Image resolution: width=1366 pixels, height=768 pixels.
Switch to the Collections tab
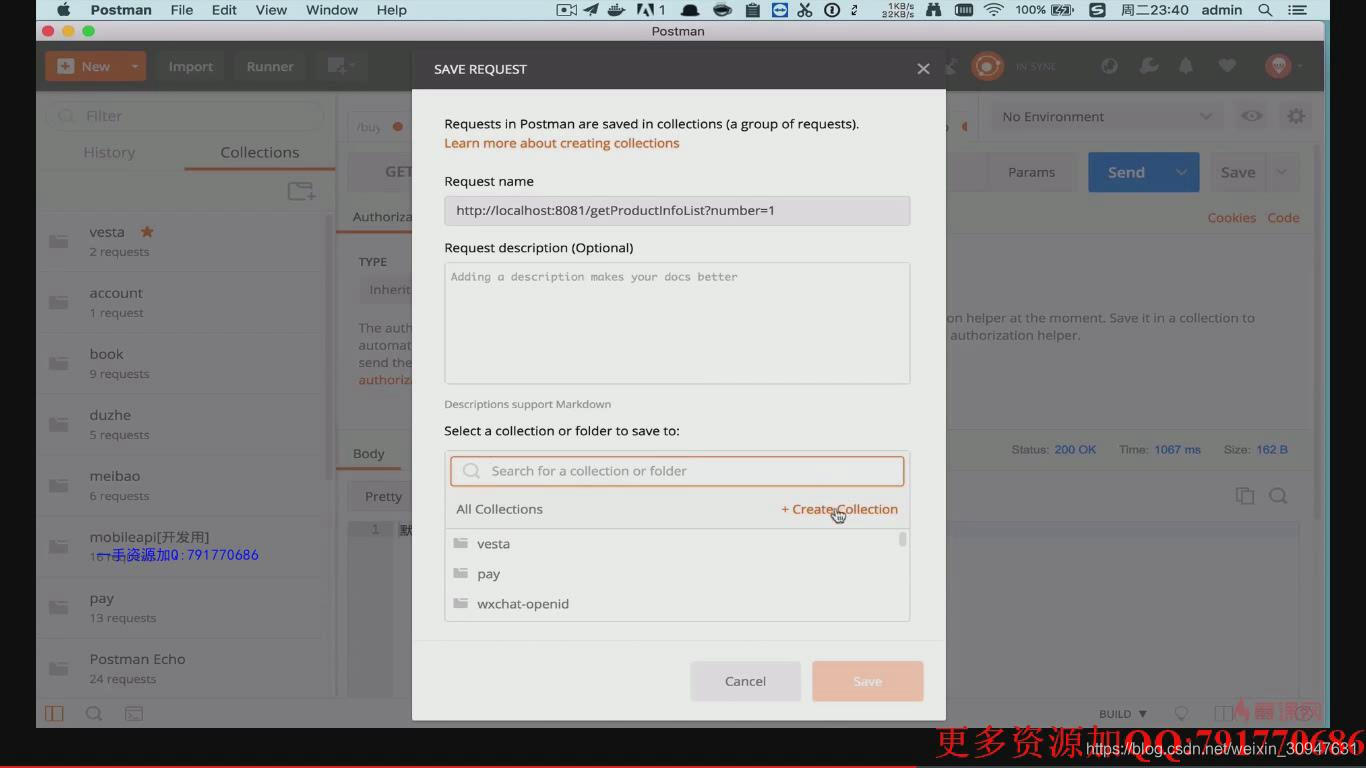point(260,152)
